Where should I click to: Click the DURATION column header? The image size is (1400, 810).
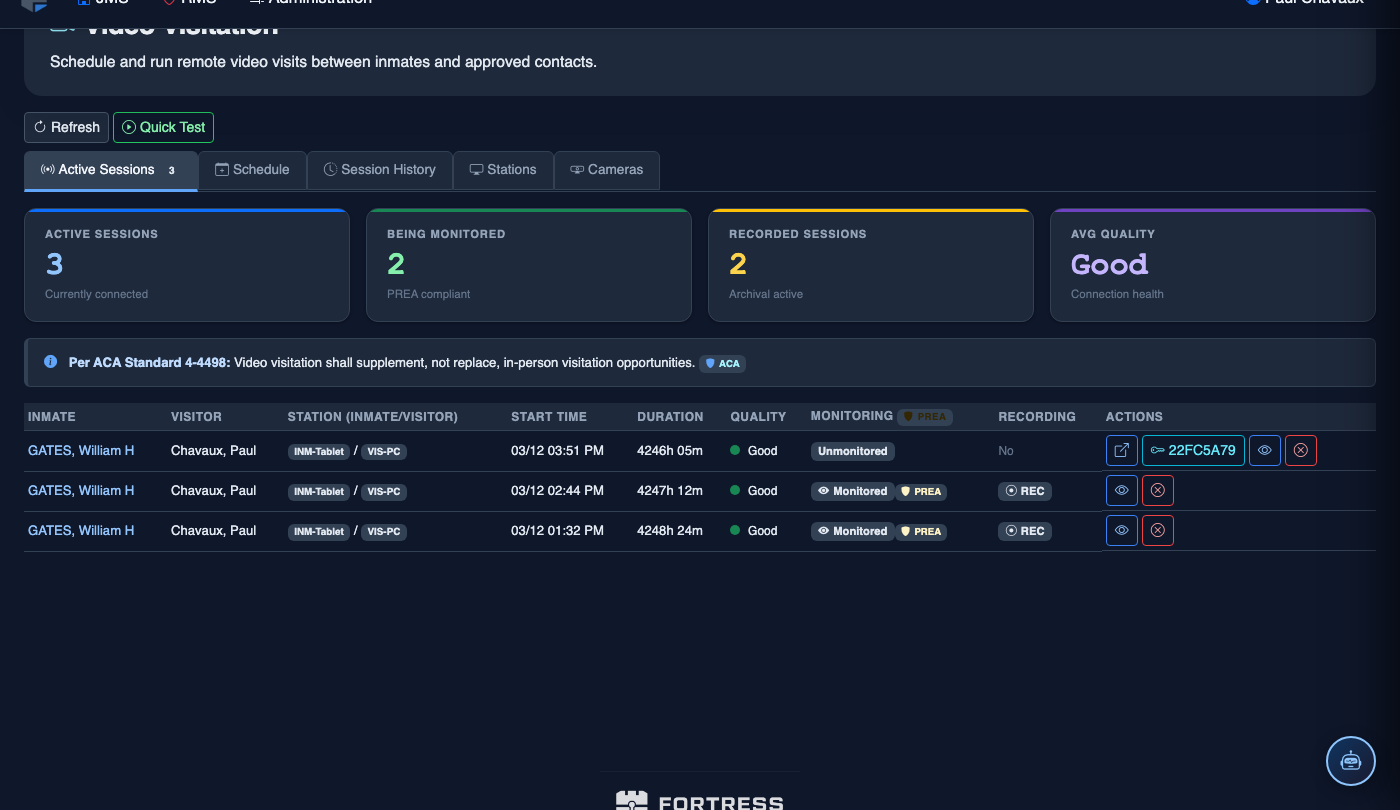670,417
